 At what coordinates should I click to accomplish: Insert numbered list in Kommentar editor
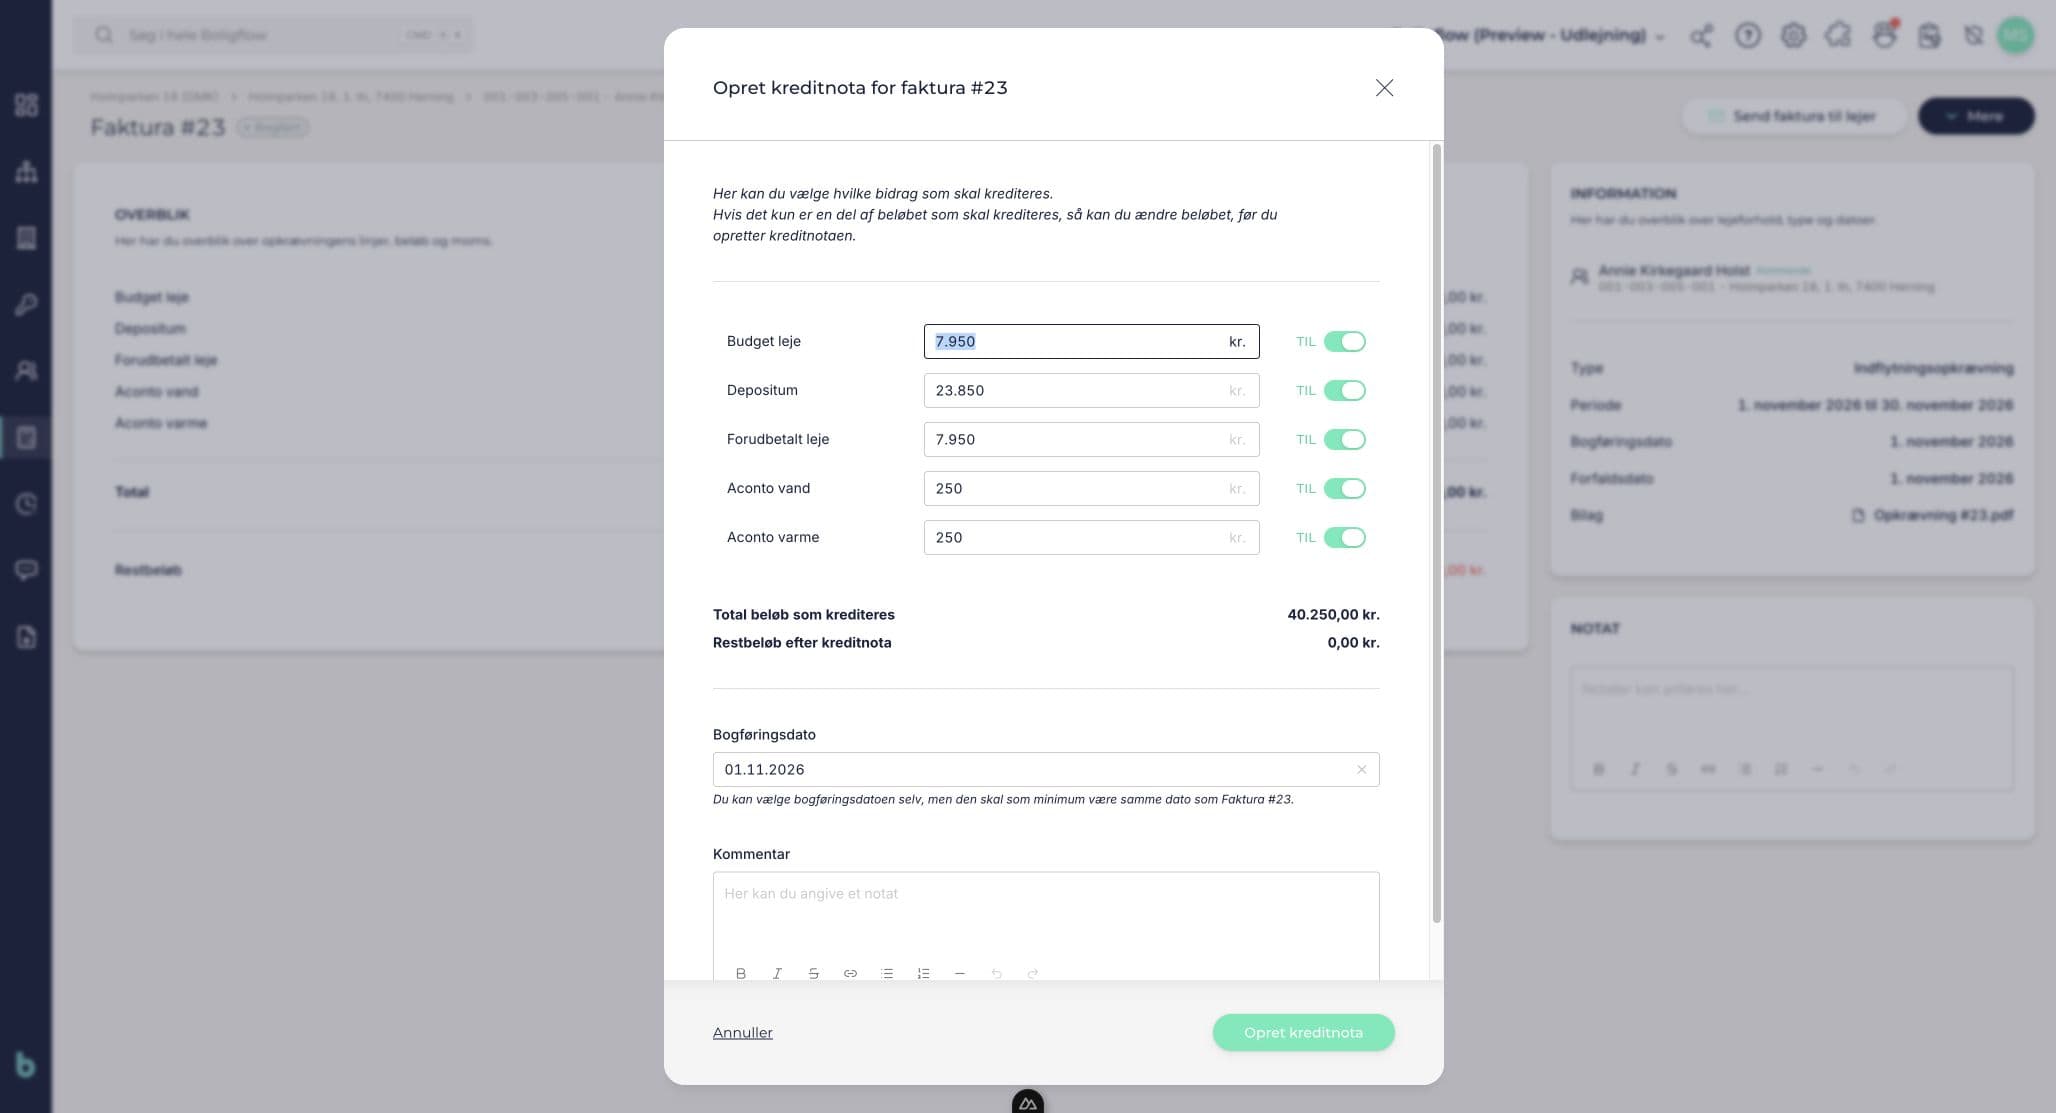point(923,973)
